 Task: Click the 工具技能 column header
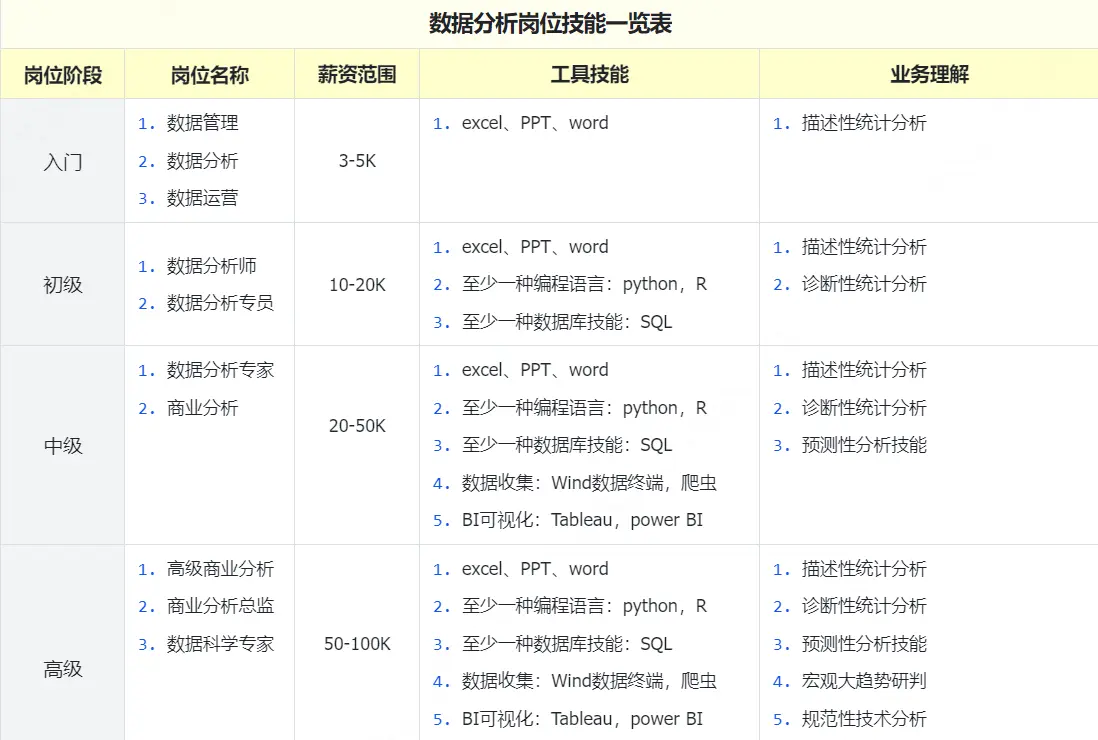click(x=589, y=75)
